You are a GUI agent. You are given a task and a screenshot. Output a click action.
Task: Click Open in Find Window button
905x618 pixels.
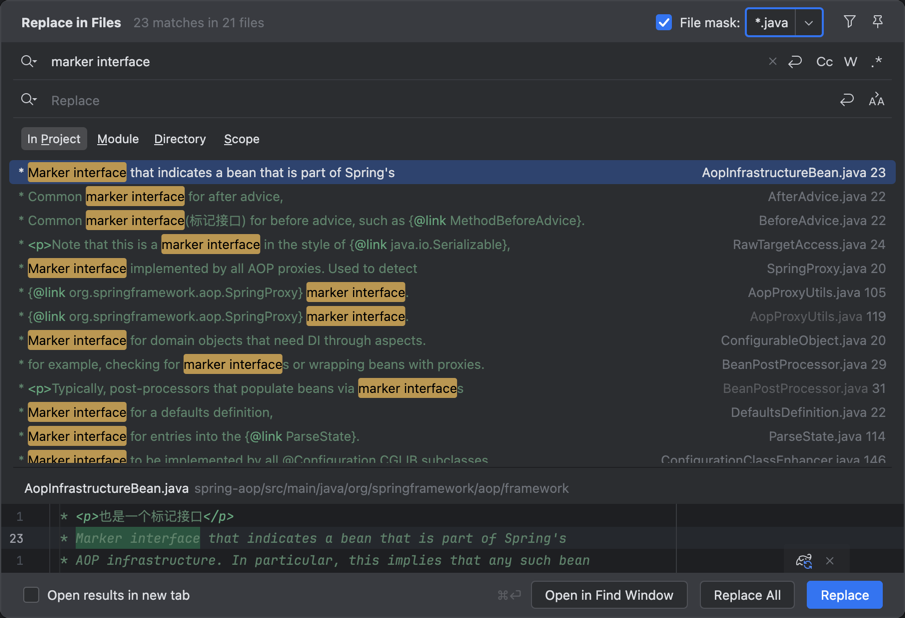click(609, 595)
